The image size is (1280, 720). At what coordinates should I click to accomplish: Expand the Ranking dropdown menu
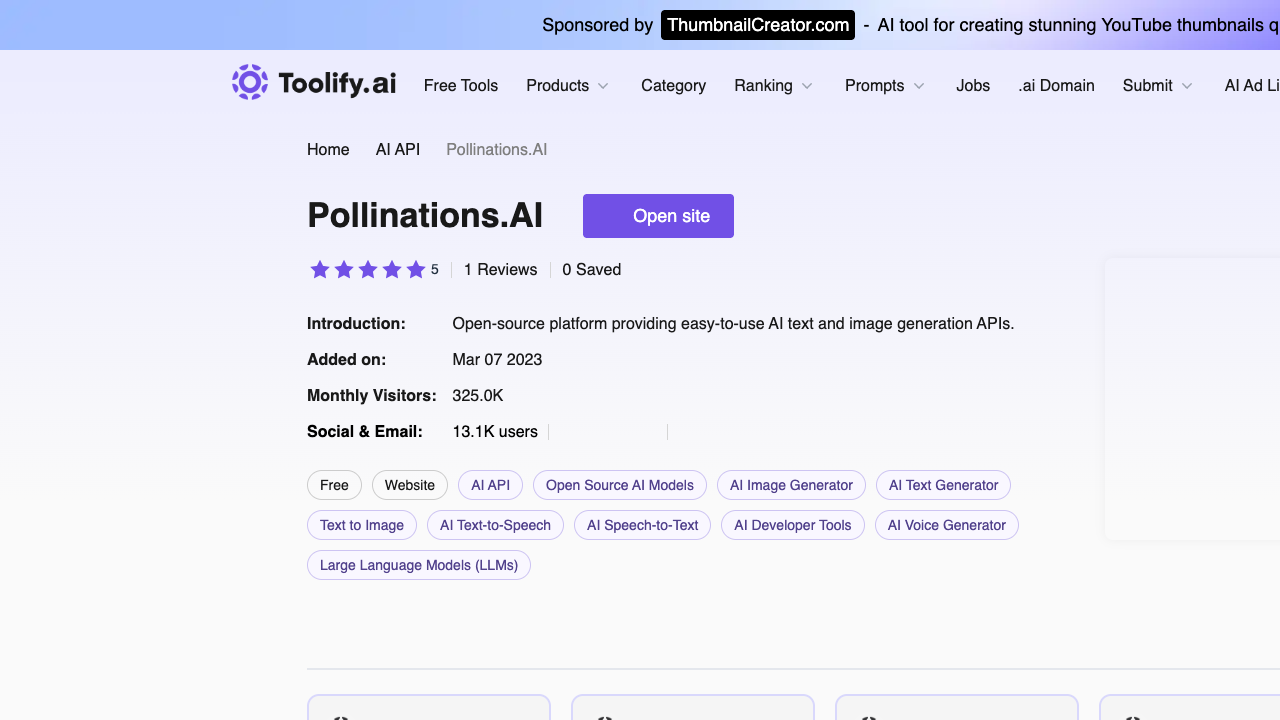pyautogui.click(x=774, y=86)
